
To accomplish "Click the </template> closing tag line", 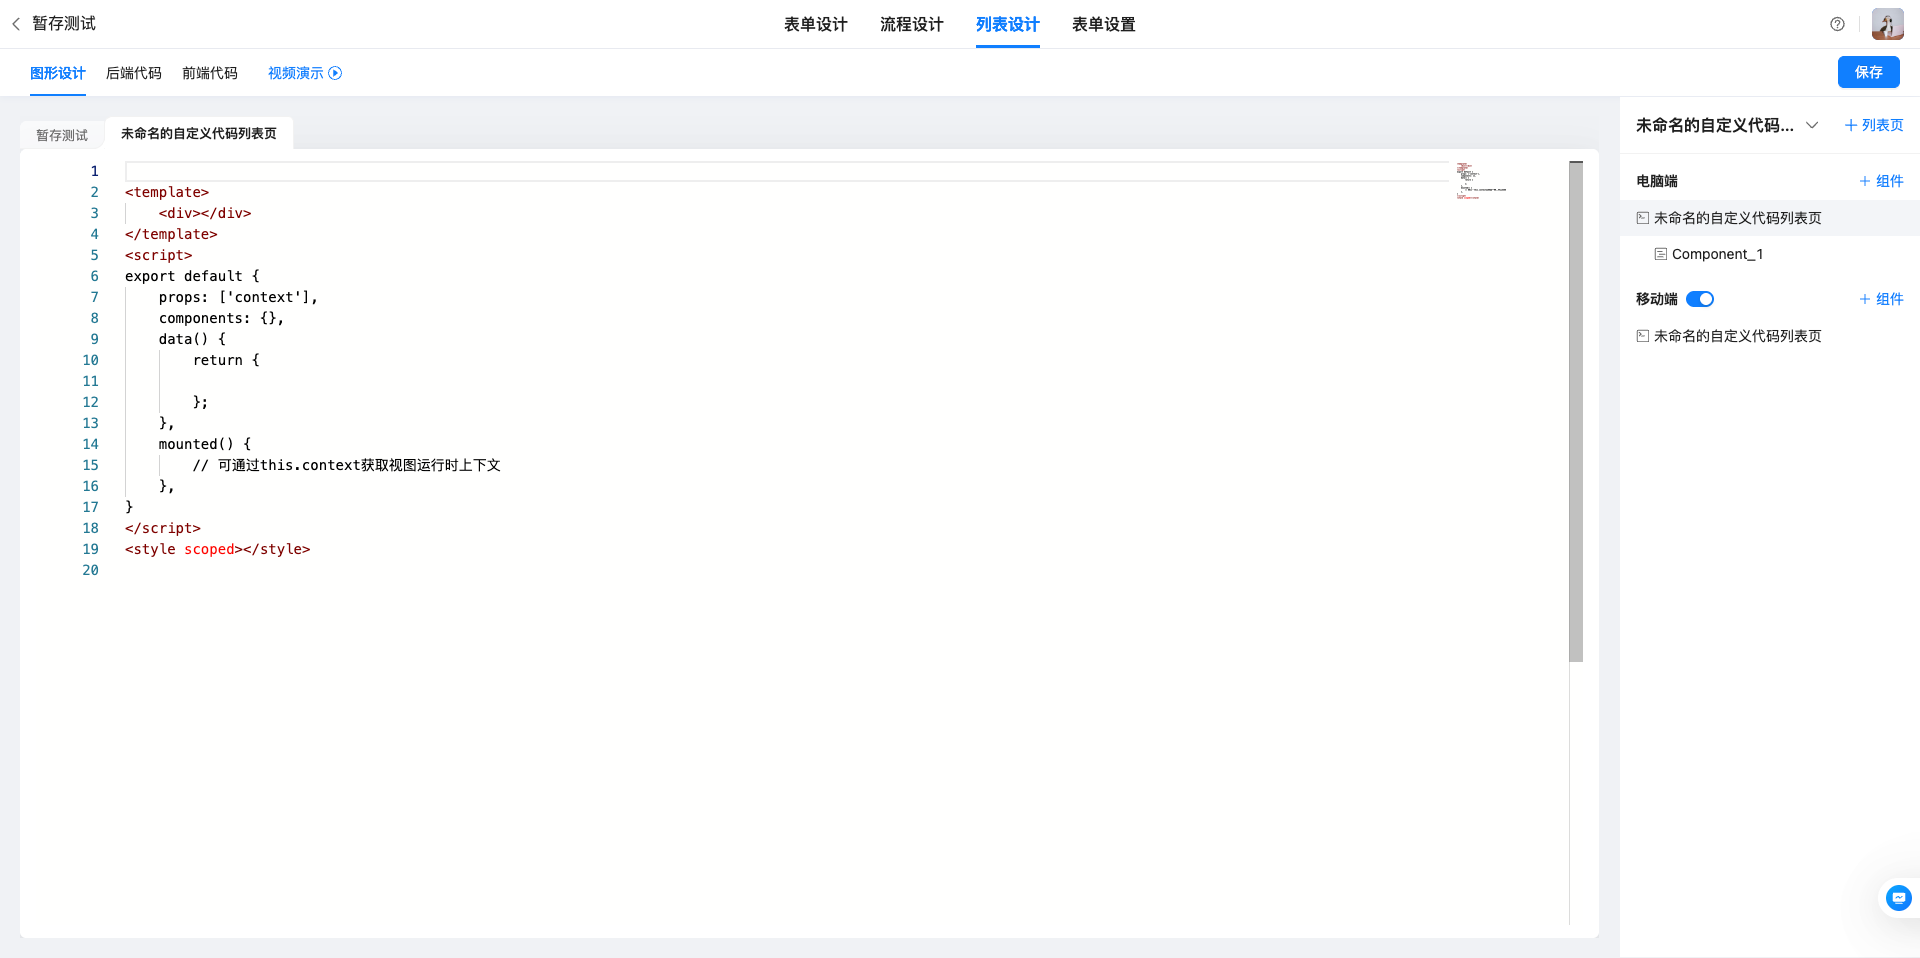I will (171, 234).
